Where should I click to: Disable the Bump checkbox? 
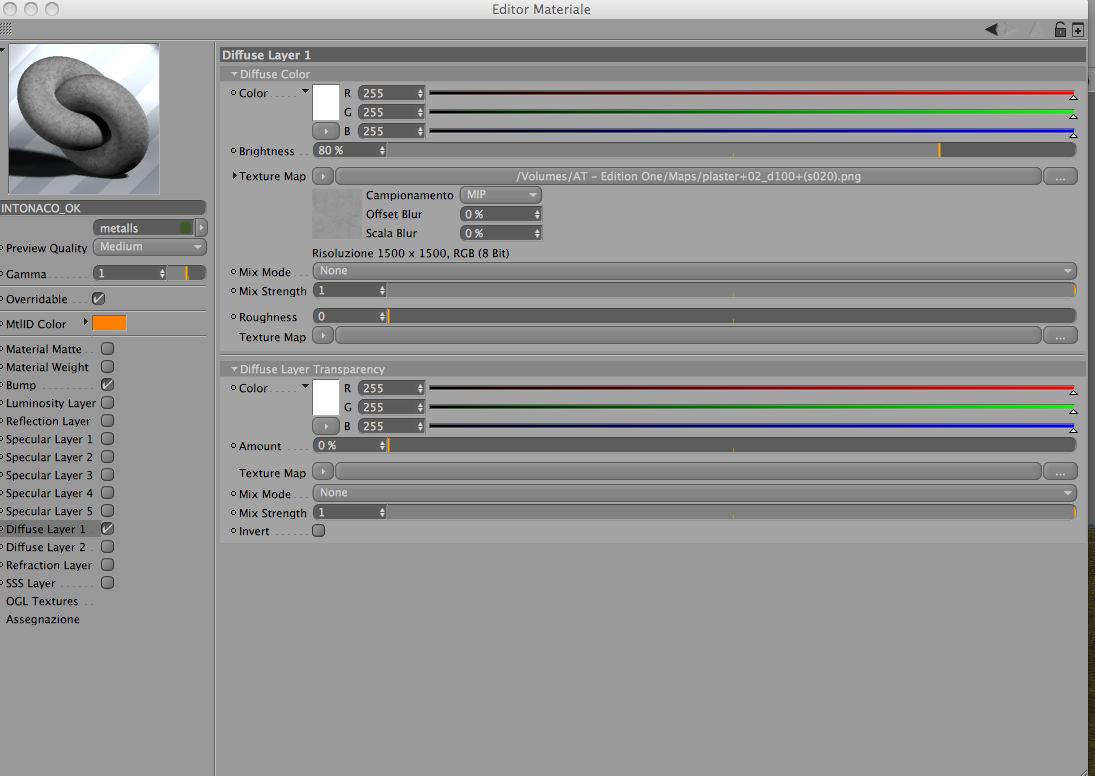coord(108,384)
